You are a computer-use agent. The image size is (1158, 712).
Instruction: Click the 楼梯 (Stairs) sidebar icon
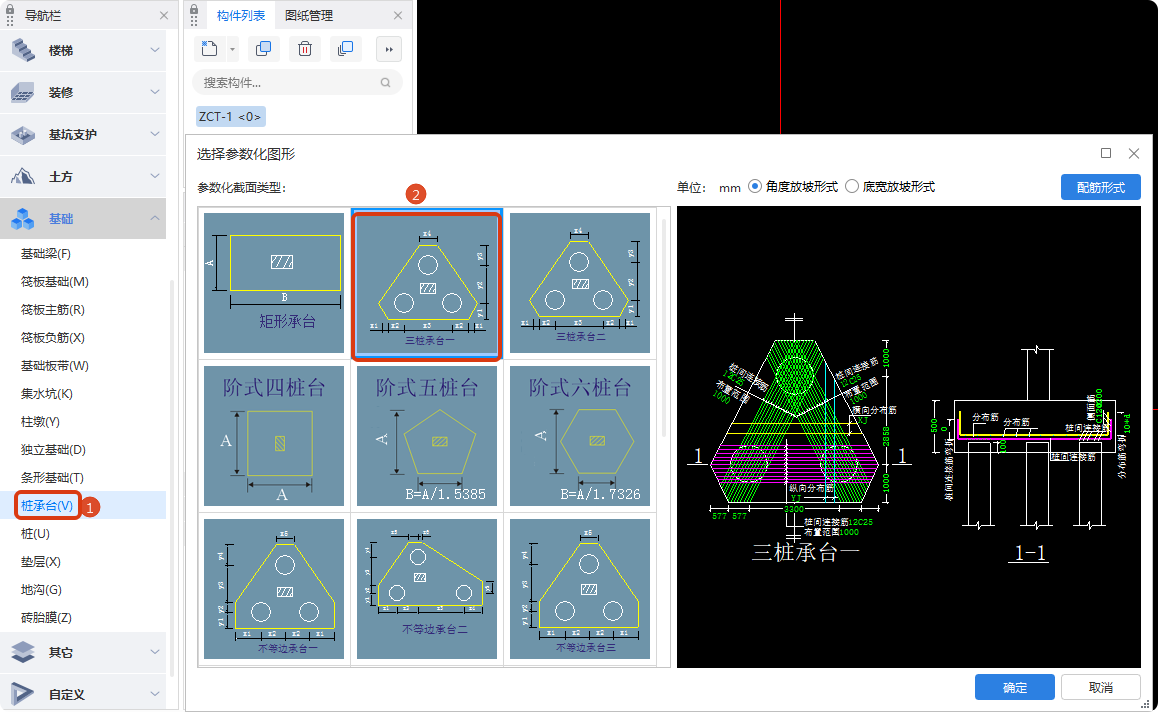tap(24, 48)
